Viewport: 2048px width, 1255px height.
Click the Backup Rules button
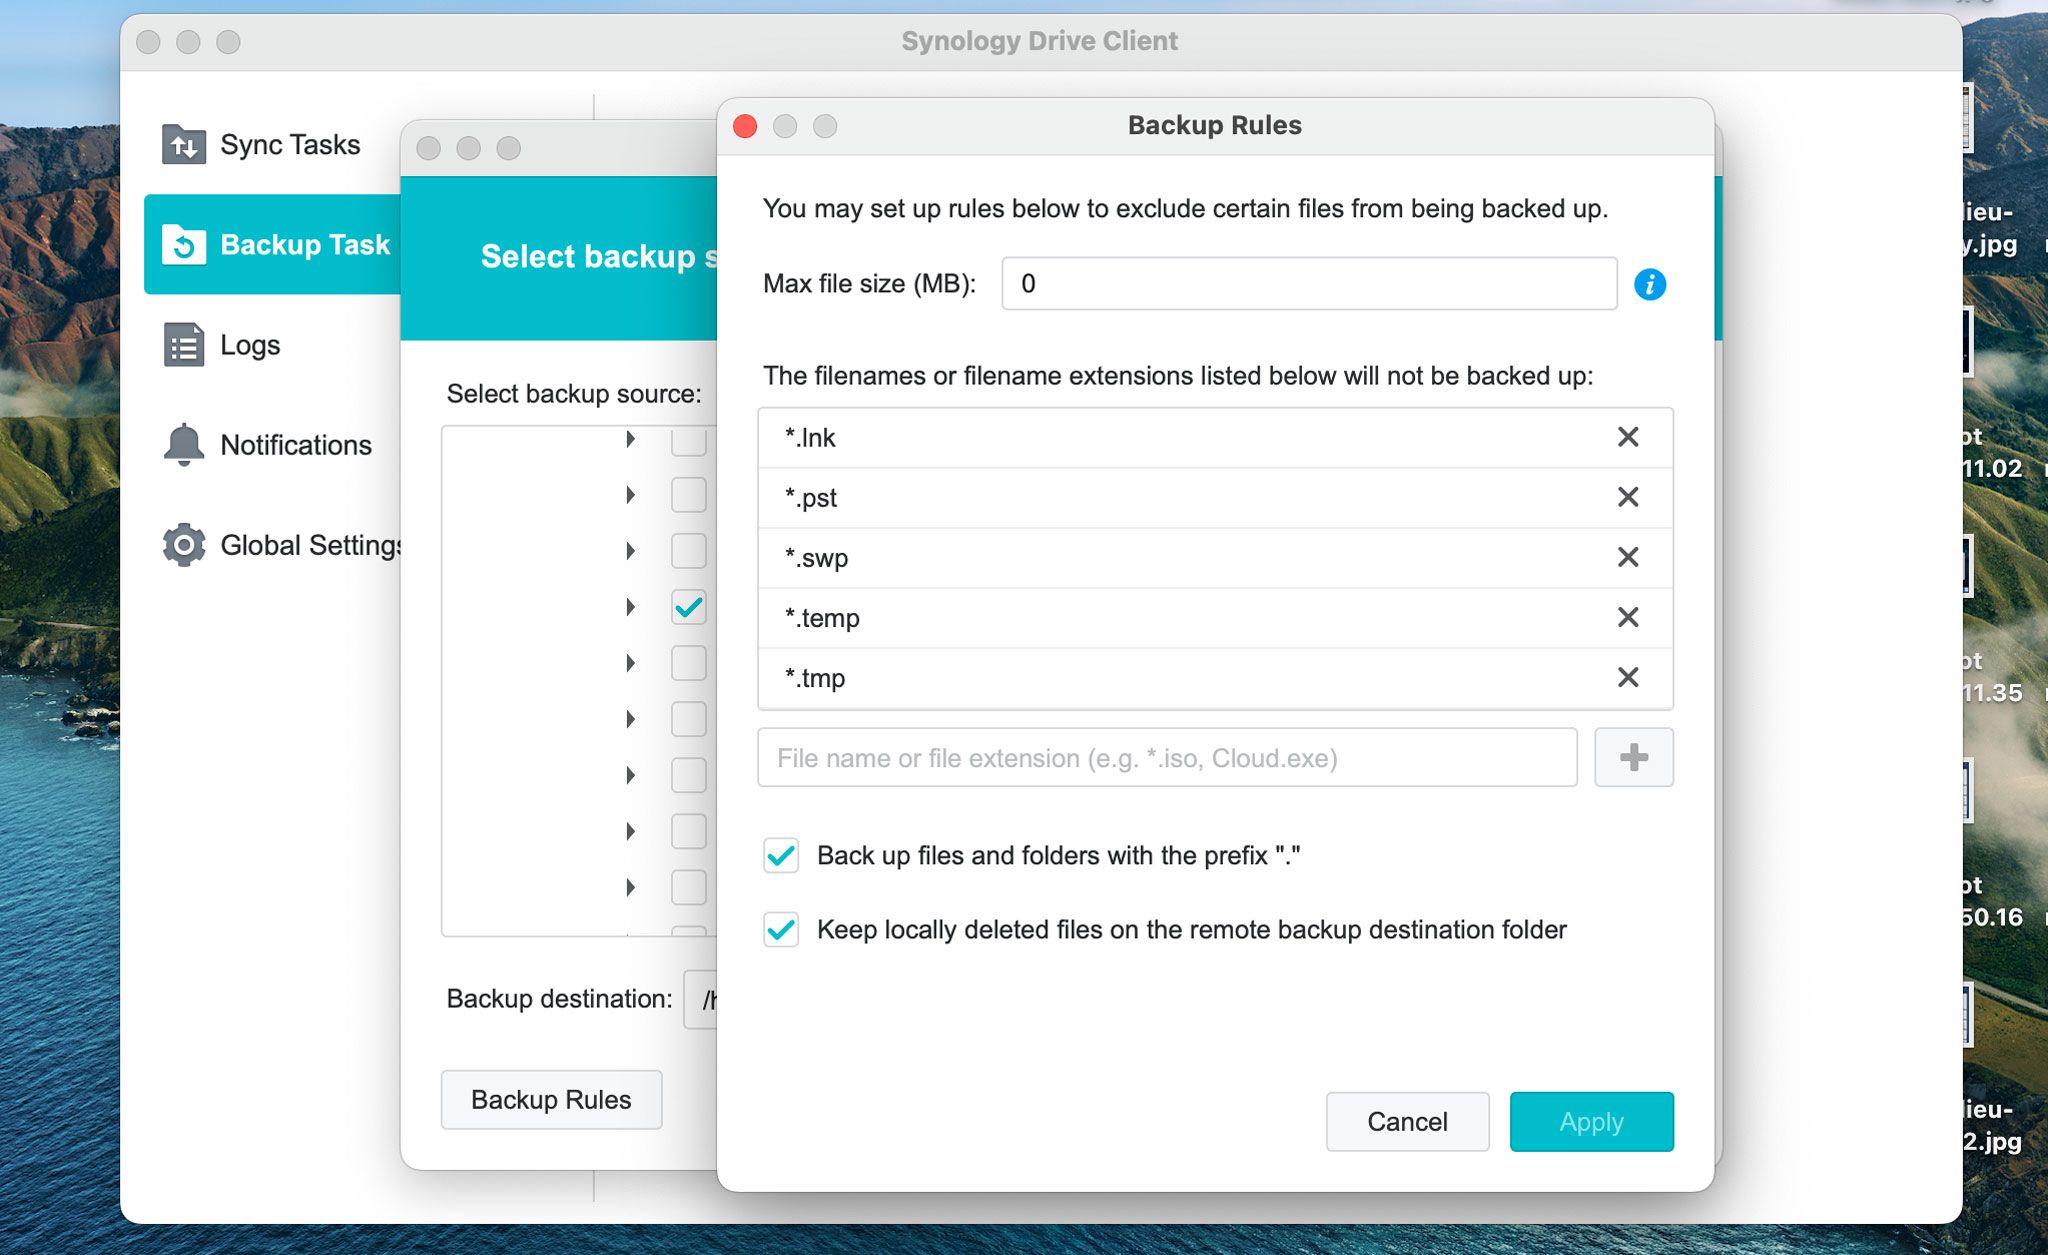pos(551,1100)
